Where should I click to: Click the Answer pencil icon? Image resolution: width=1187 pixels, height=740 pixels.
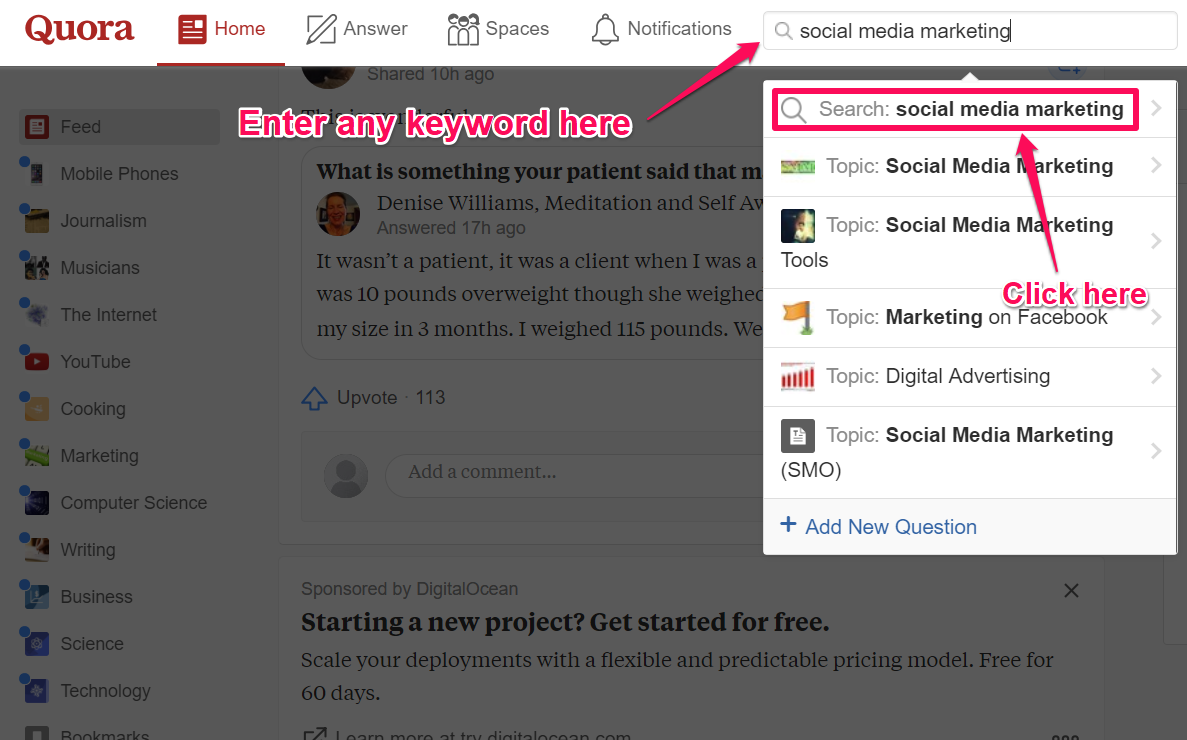(x=321, y=30)
